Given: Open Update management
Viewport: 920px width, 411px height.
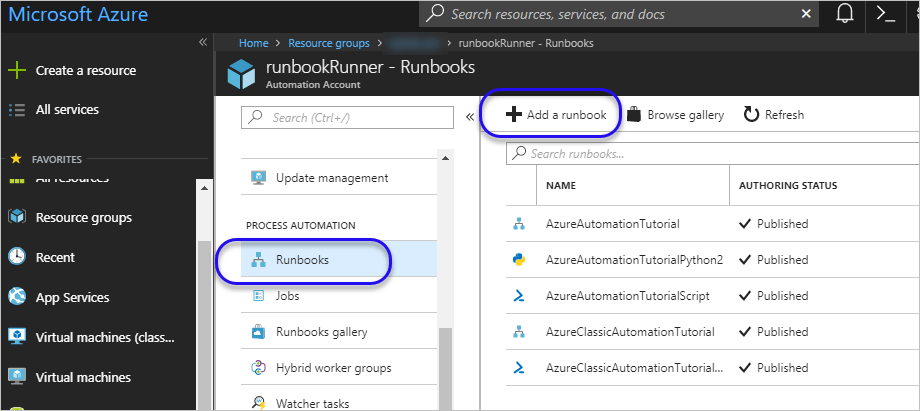Looking at the screenshot, I should click(332, 177).
